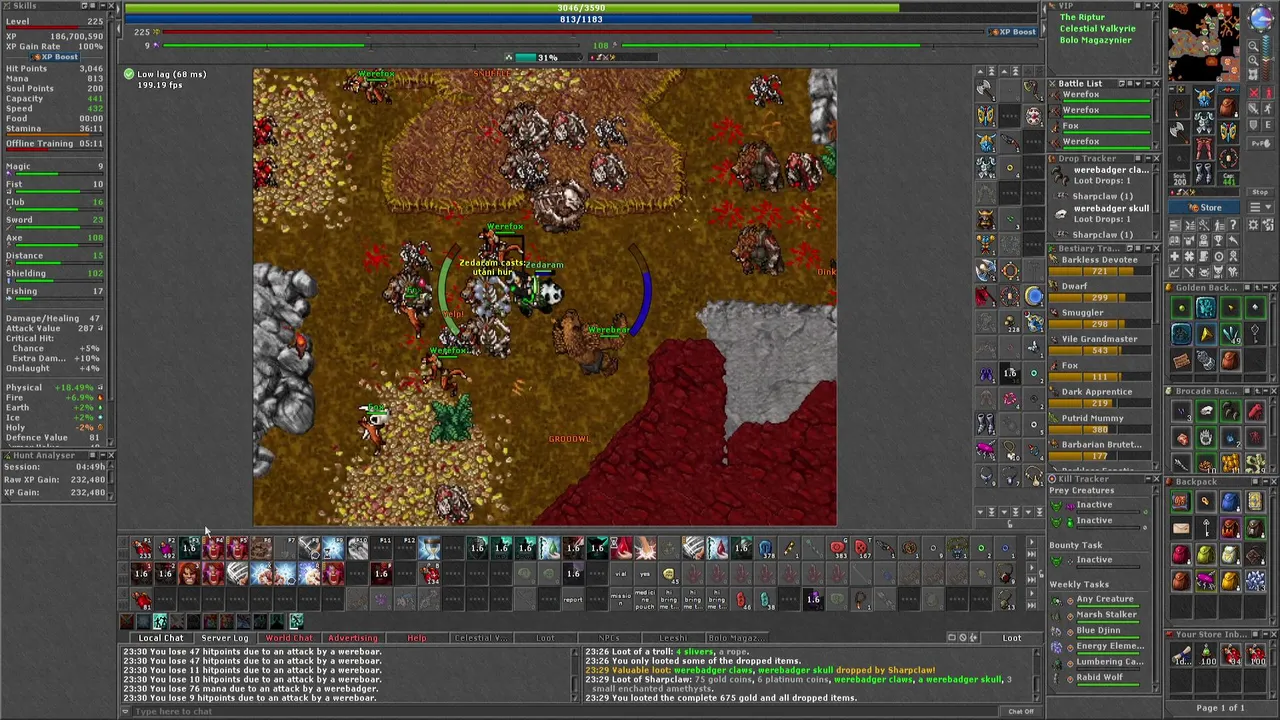This screenshot has width=1280, height=720.
Task: Click the helmet equipment slot
Action: click(1204, 97)
